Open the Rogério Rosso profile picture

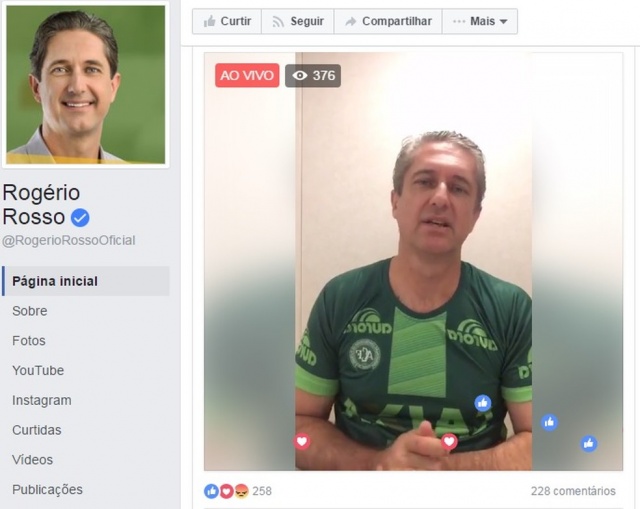(x=86, y=84)
